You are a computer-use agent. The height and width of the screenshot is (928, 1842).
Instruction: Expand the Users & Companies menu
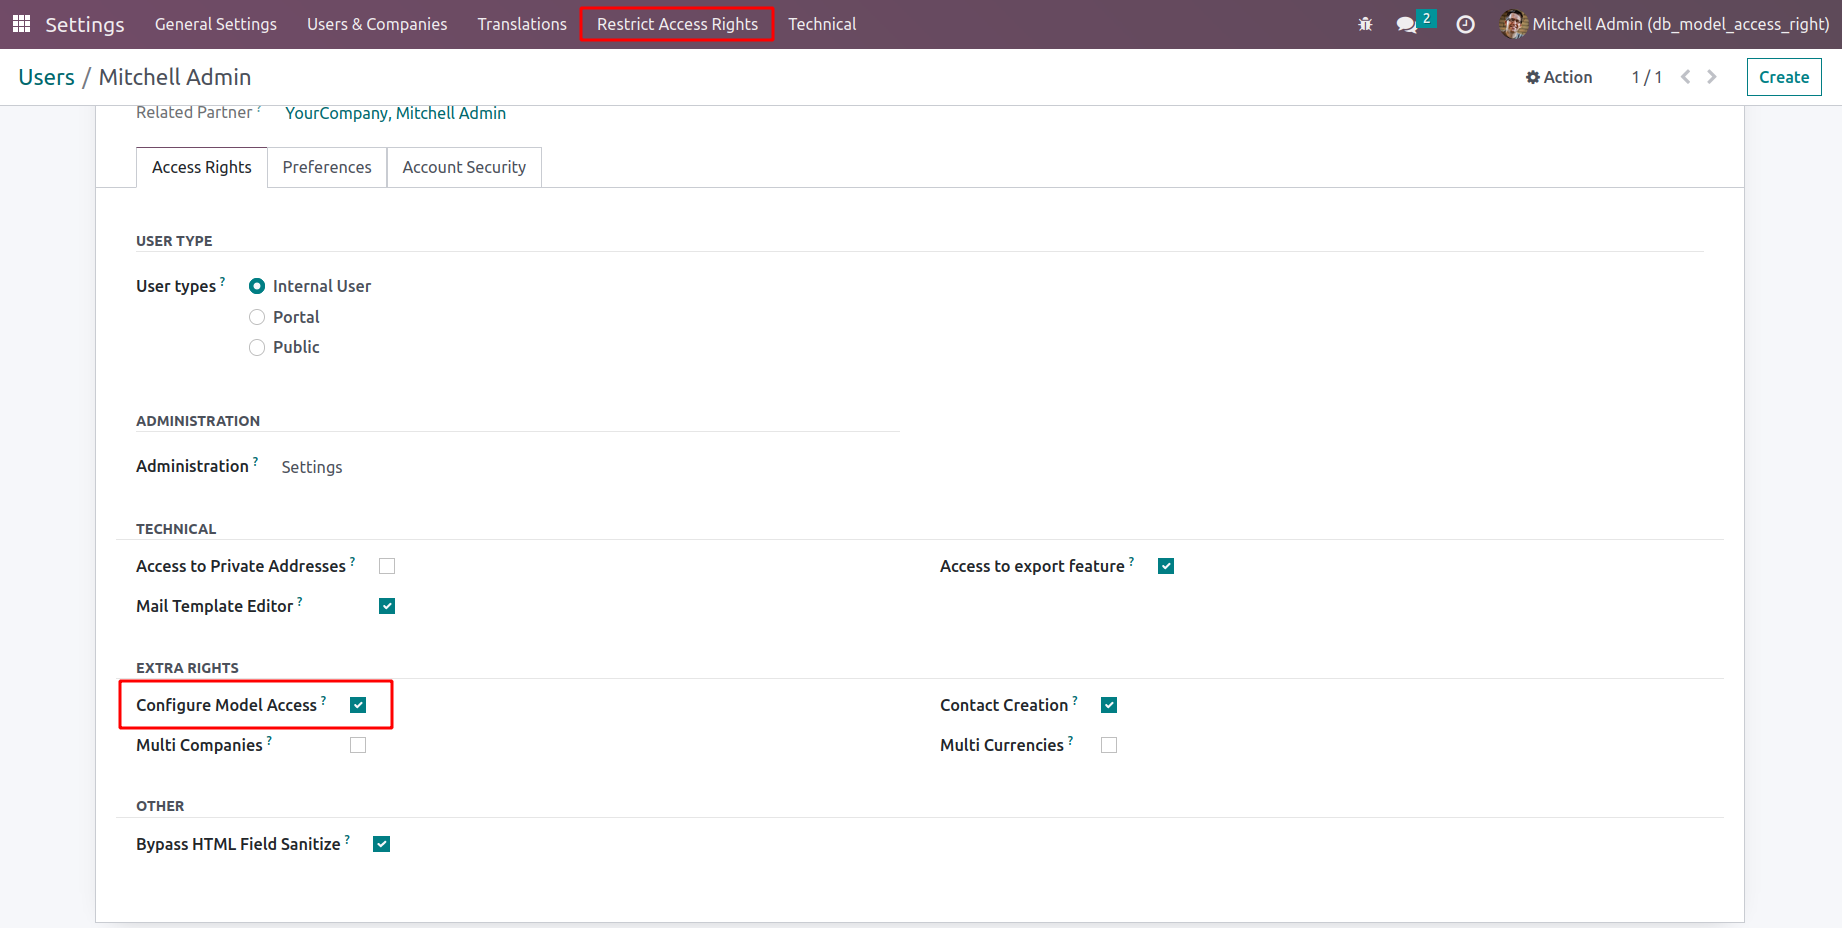[377, 24]
